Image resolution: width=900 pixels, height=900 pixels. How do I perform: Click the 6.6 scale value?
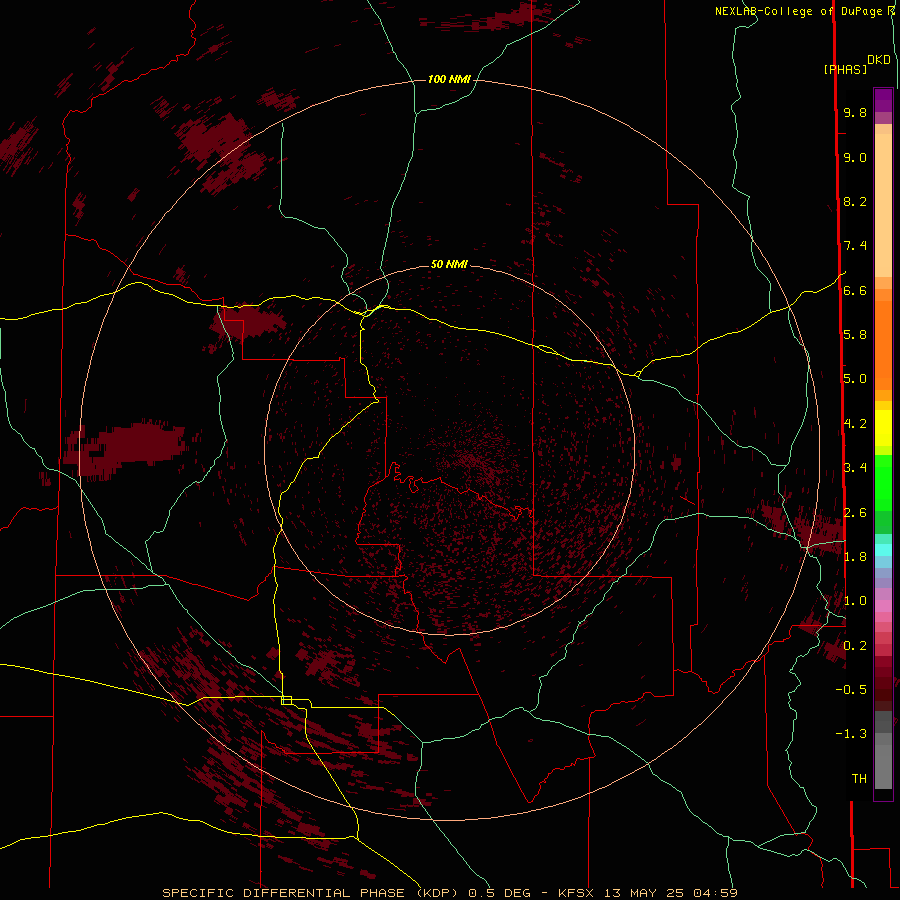coord(855,290)
